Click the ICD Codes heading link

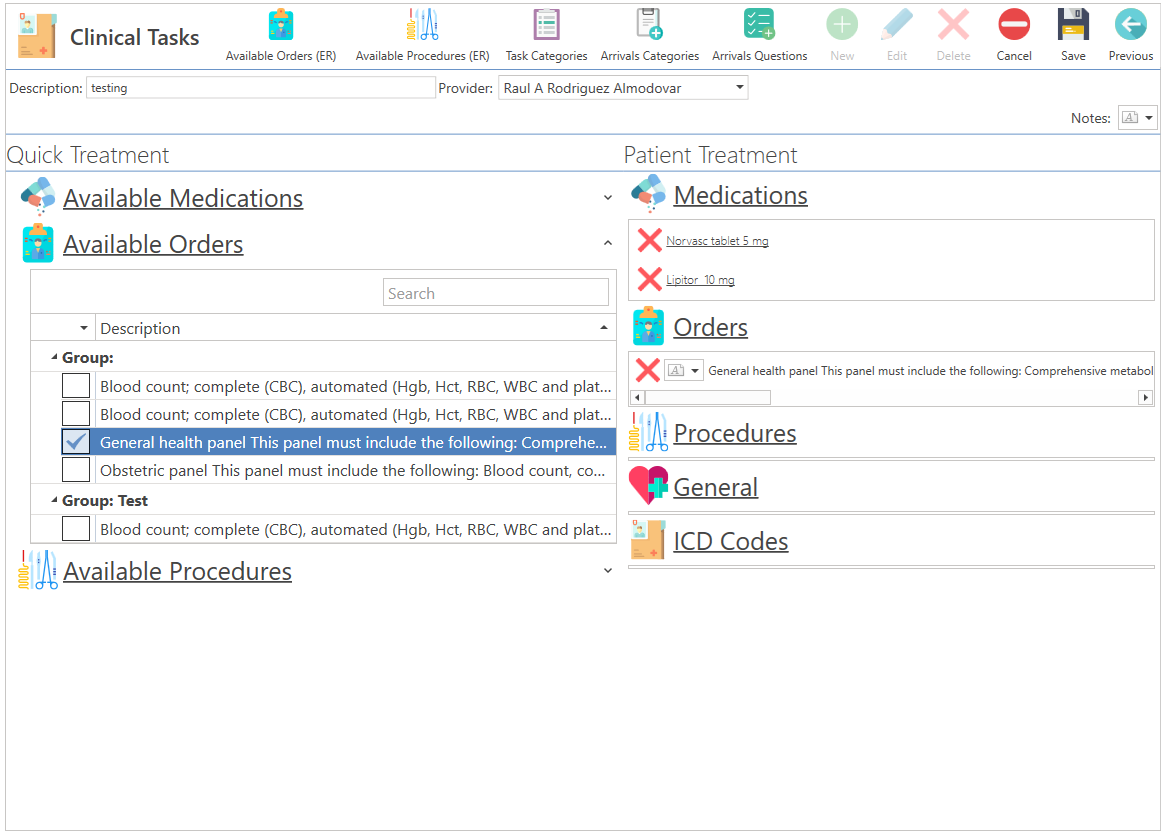tap(731, 540)
